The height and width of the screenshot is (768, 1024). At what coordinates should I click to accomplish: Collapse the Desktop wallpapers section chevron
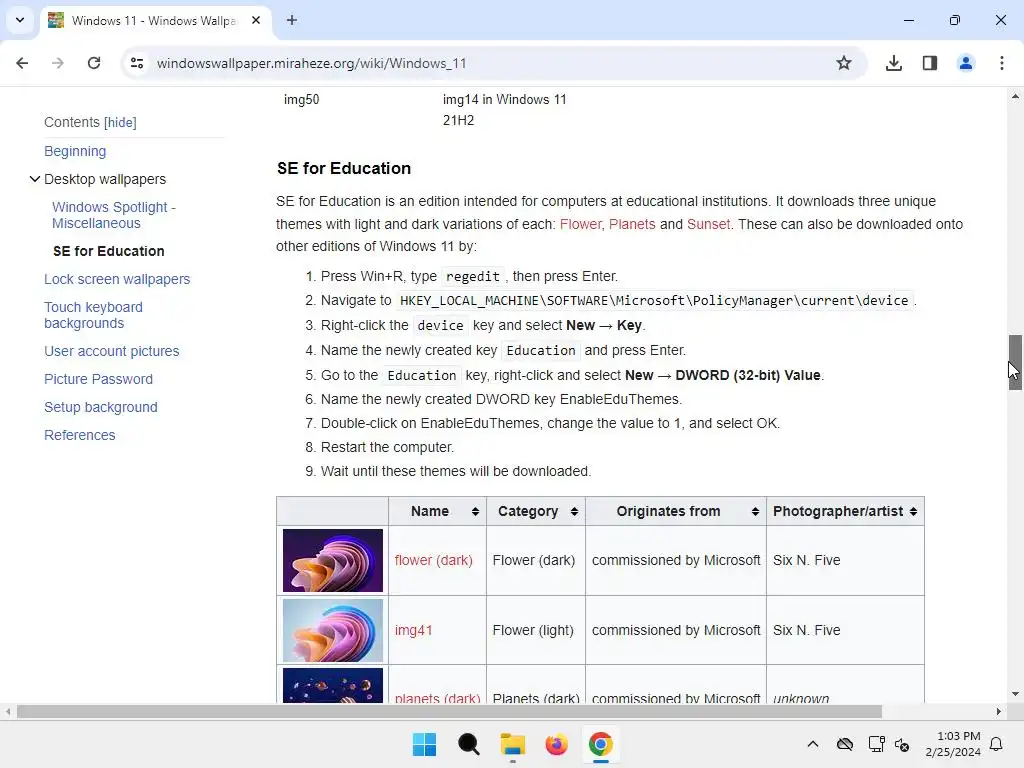tap(35, 179)
